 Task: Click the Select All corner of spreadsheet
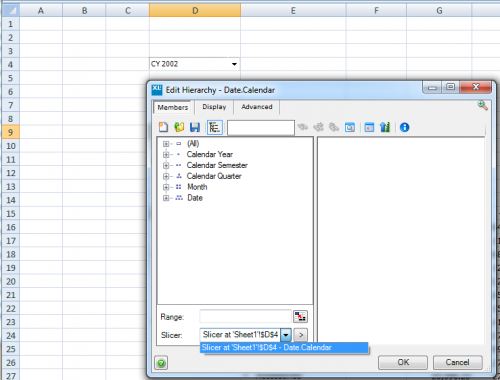click(11, 11)
